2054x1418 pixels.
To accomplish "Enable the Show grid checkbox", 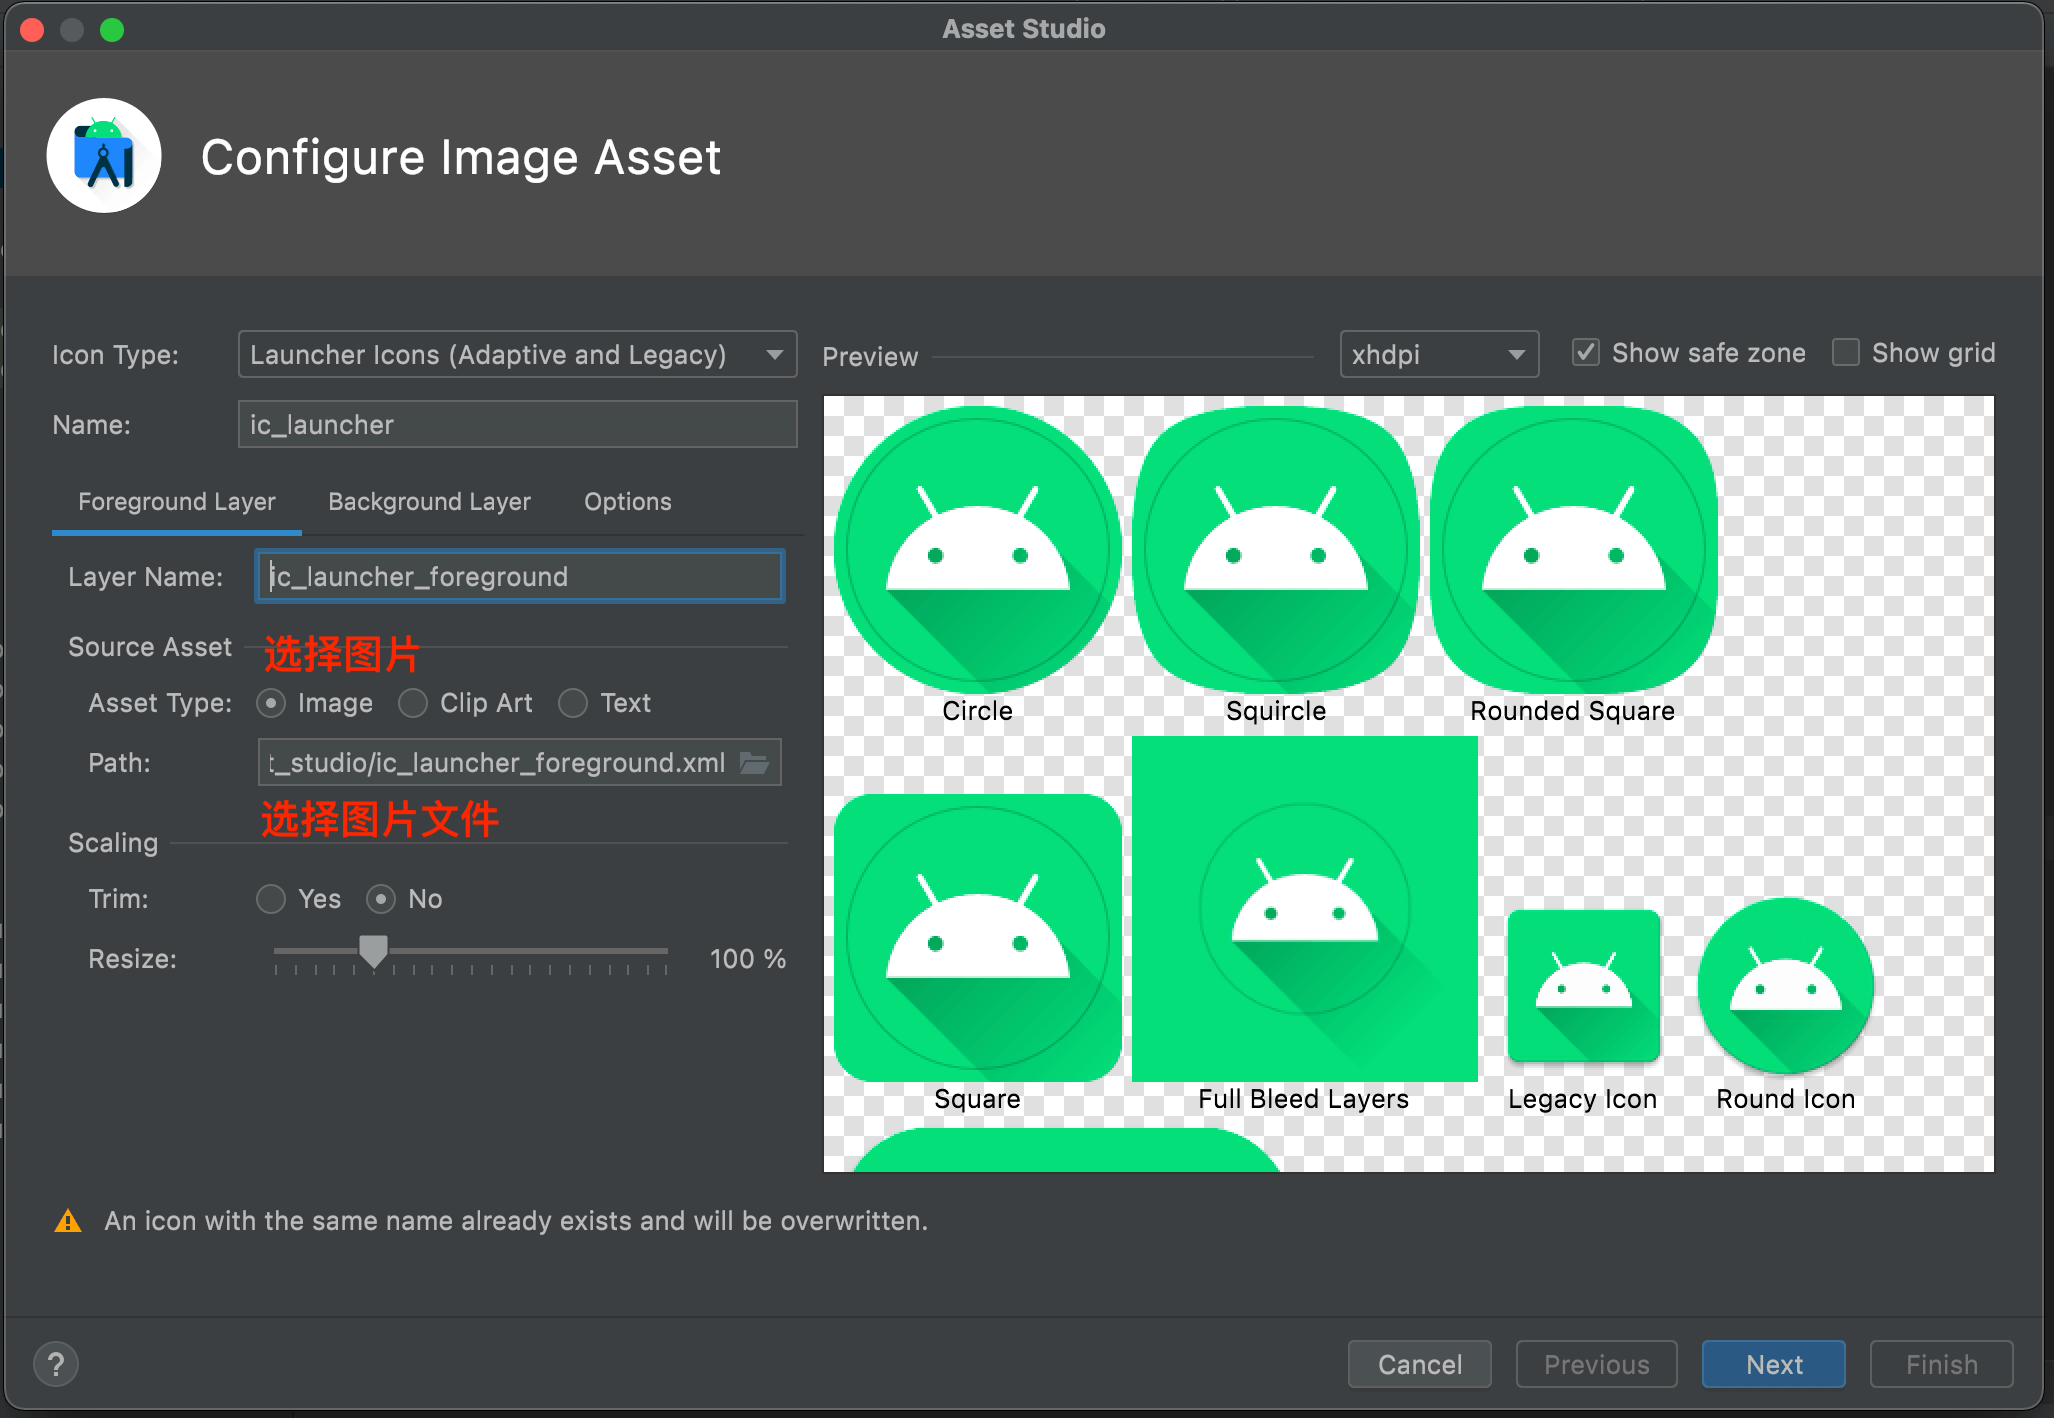I will (1845, 353).
